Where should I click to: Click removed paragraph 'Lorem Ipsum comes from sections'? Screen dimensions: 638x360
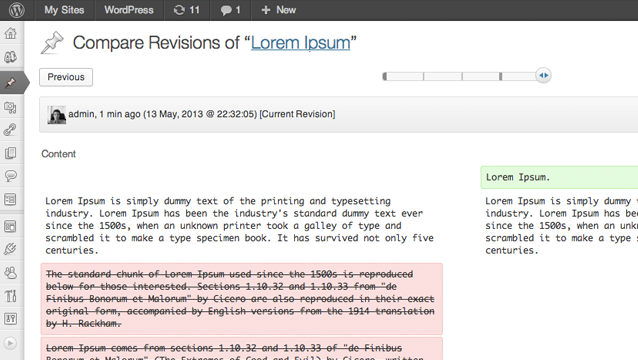point(242,349)
